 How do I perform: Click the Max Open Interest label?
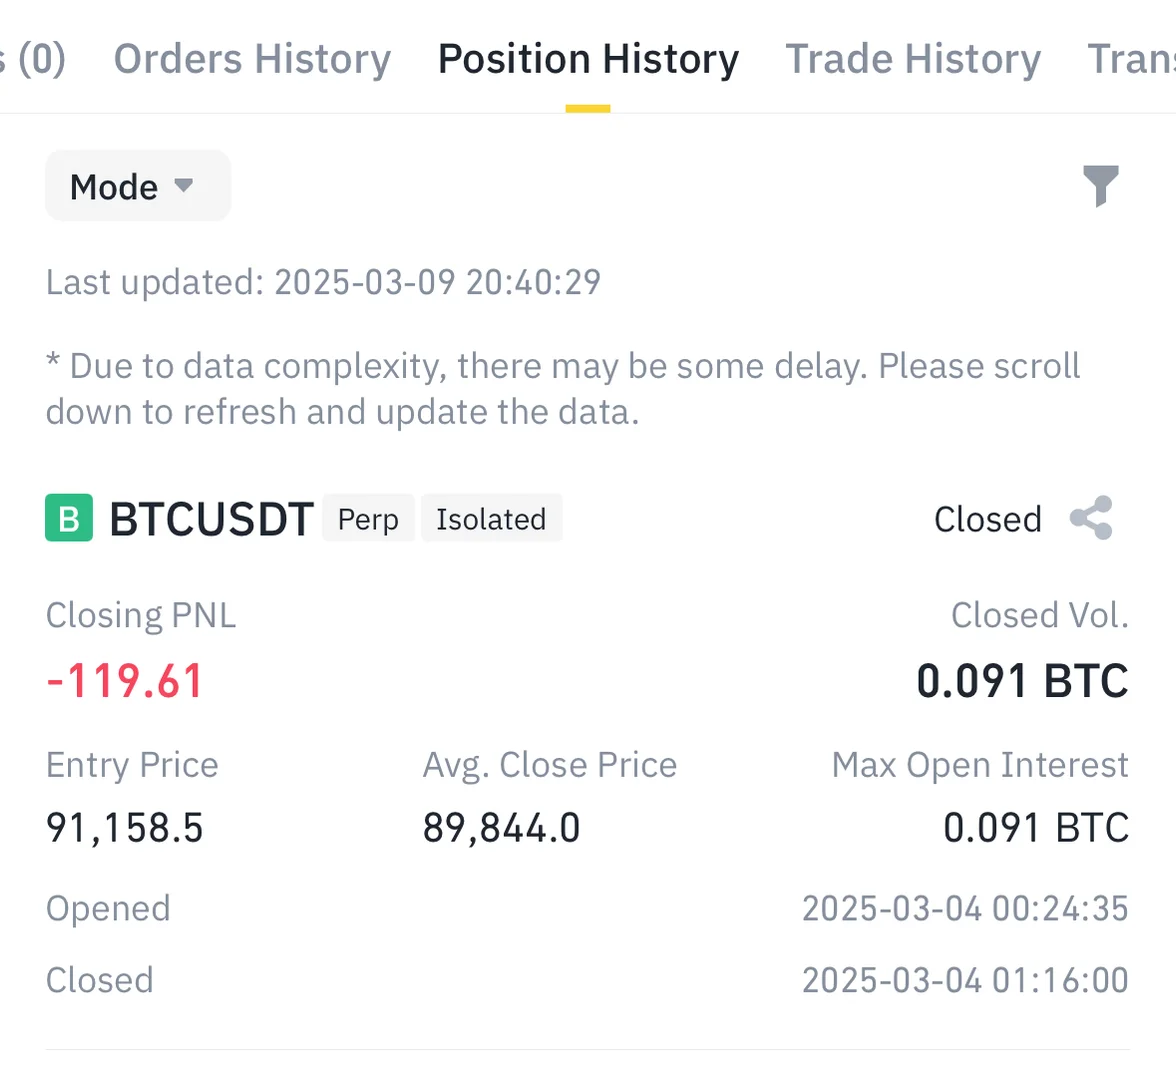(x=979, y=765)
